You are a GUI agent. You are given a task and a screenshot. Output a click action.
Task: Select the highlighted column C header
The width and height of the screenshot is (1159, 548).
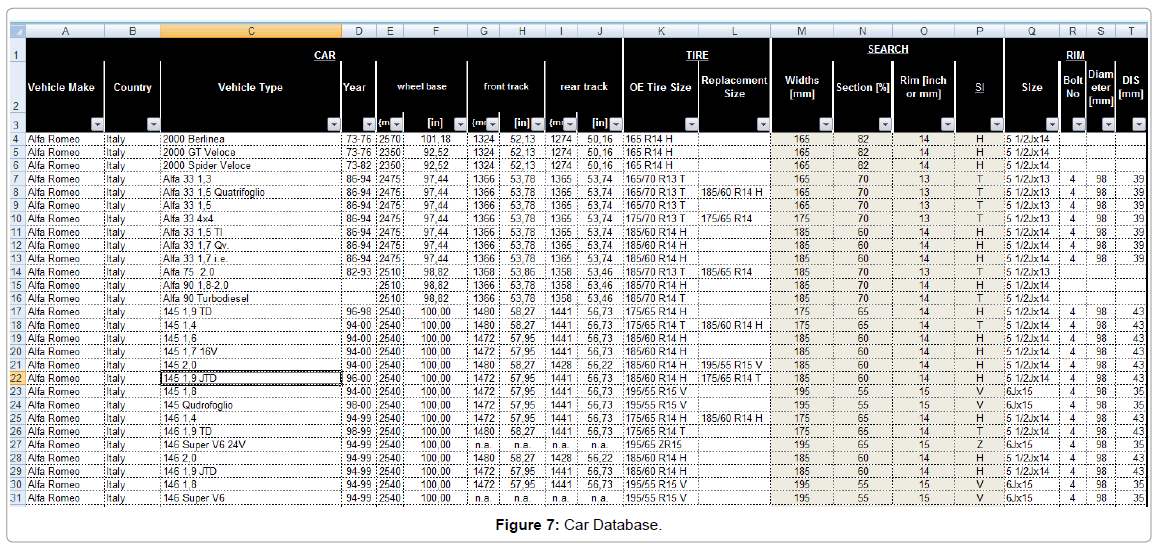(x=251, y=31)
